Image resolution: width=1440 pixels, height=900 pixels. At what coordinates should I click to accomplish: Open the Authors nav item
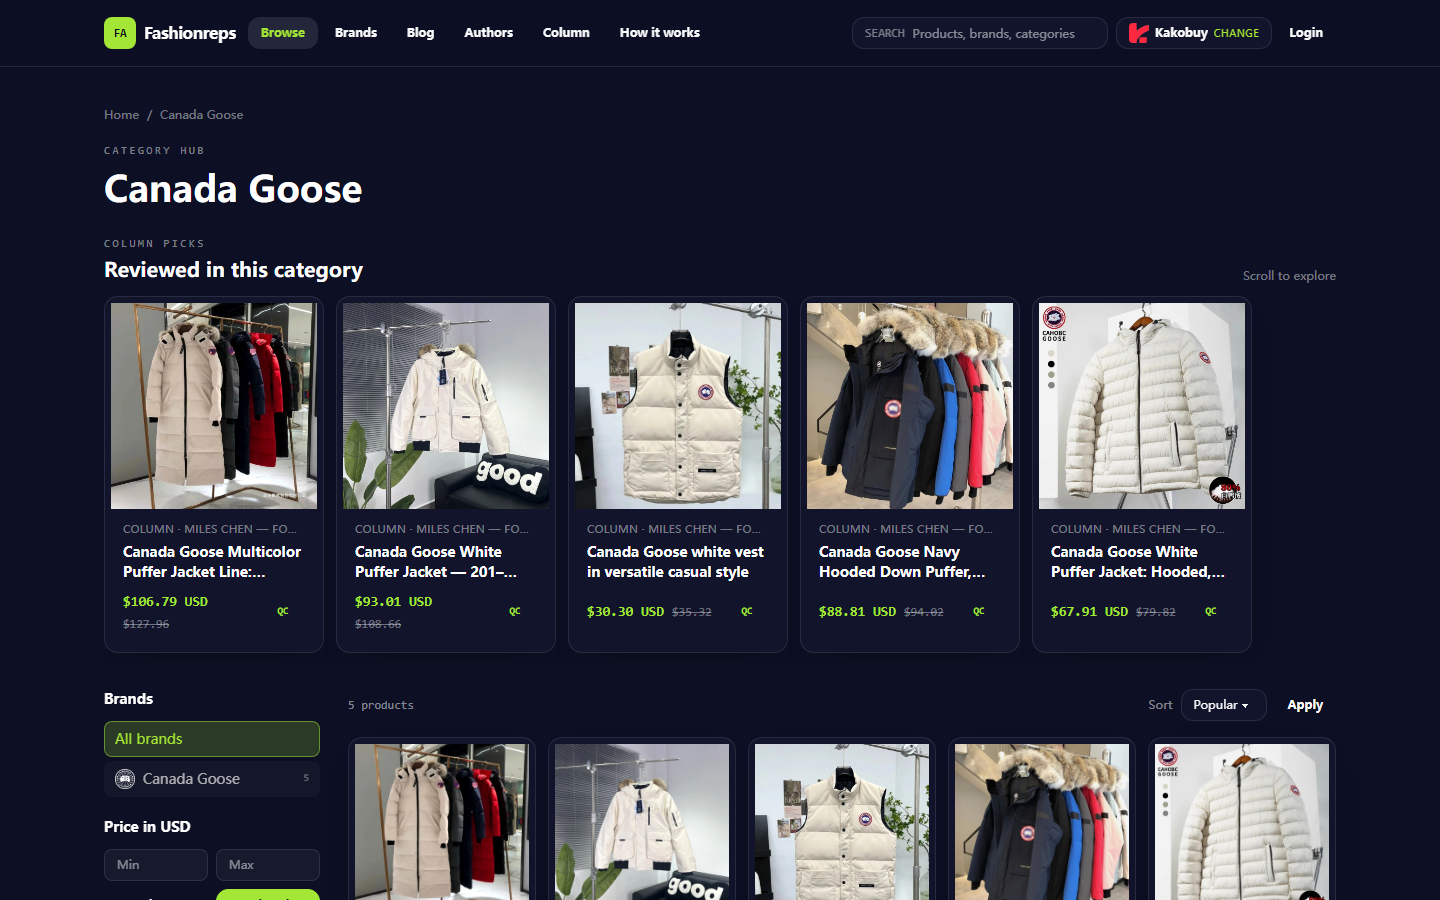[x=488, y=33]
